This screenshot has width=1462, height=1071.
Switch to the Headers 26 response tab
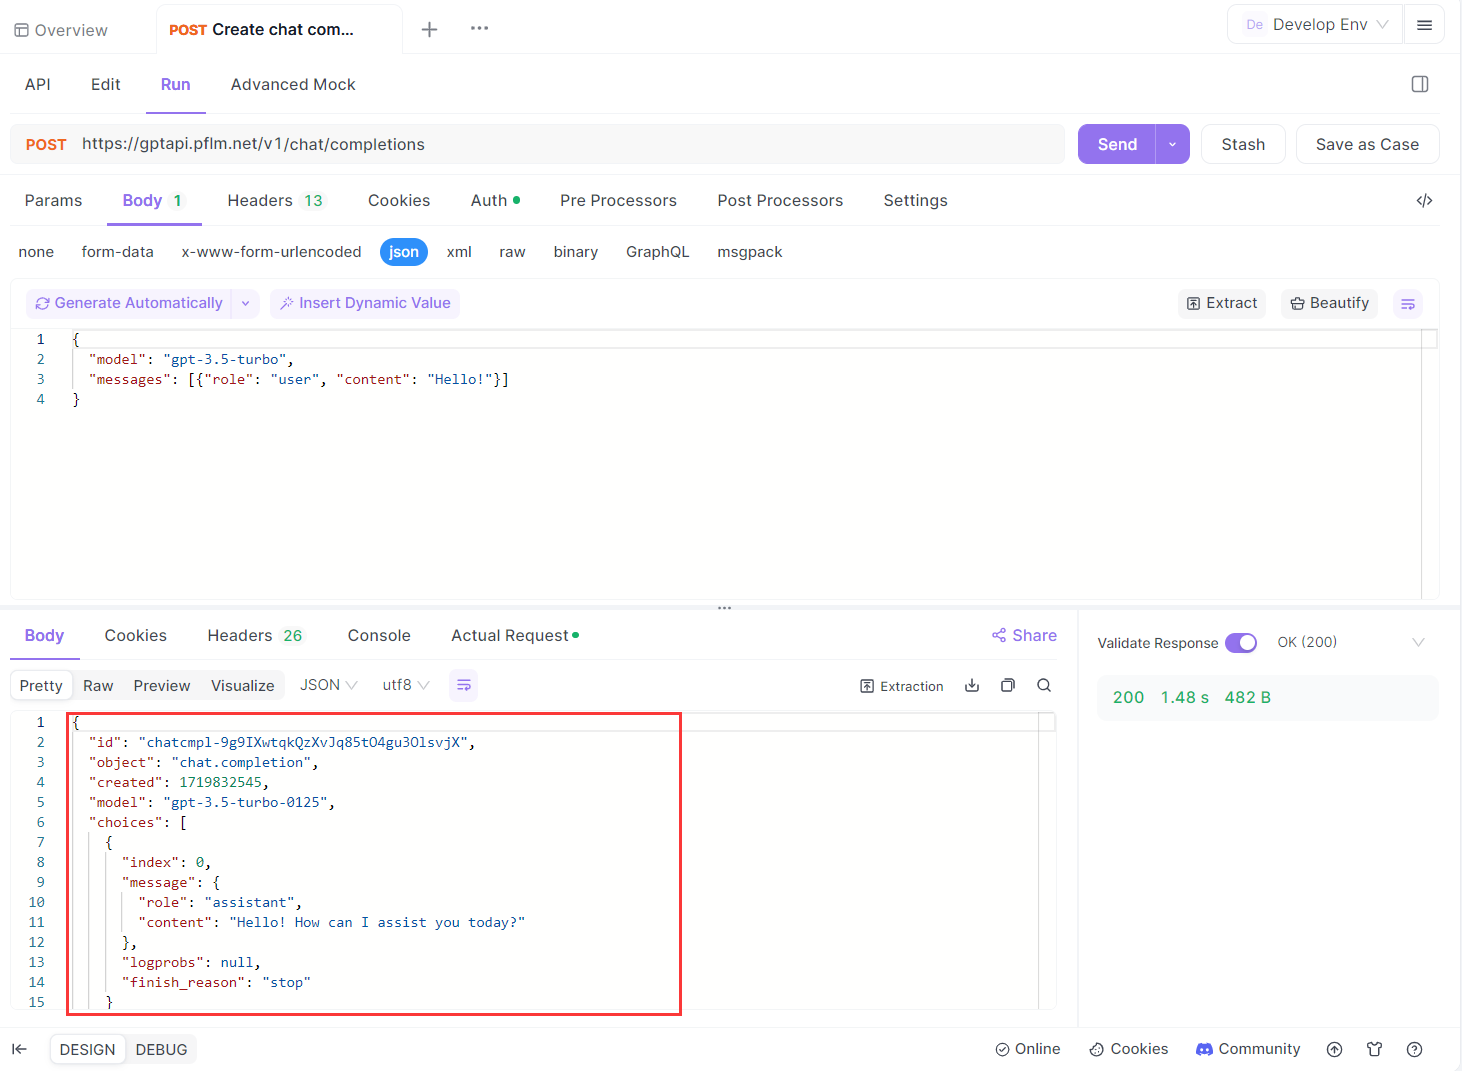[254, 635]
